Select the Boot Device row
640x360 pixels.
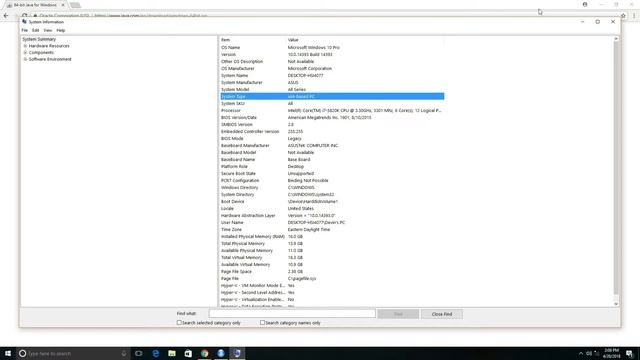click(x=332, y=202)
